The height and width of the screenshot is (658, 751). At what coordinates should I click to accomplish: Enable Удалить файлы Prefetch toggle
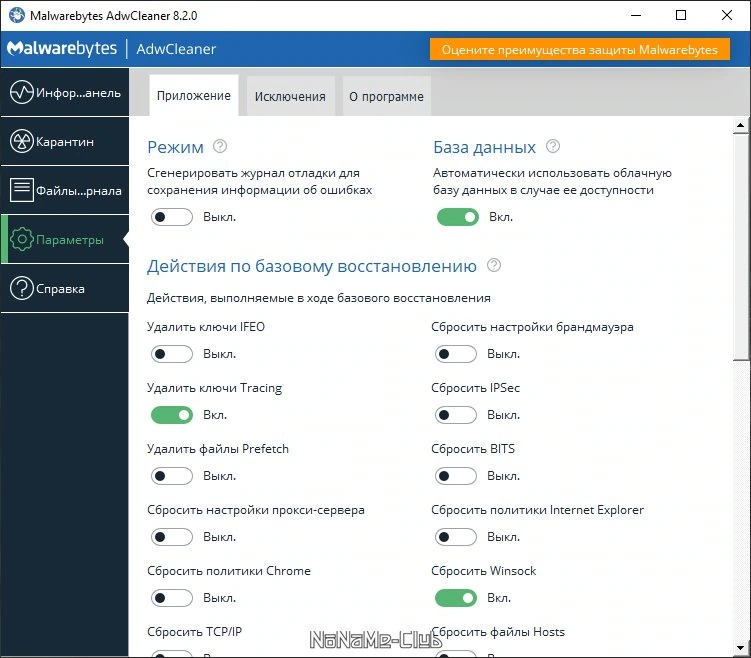click(x=171, y=476)
